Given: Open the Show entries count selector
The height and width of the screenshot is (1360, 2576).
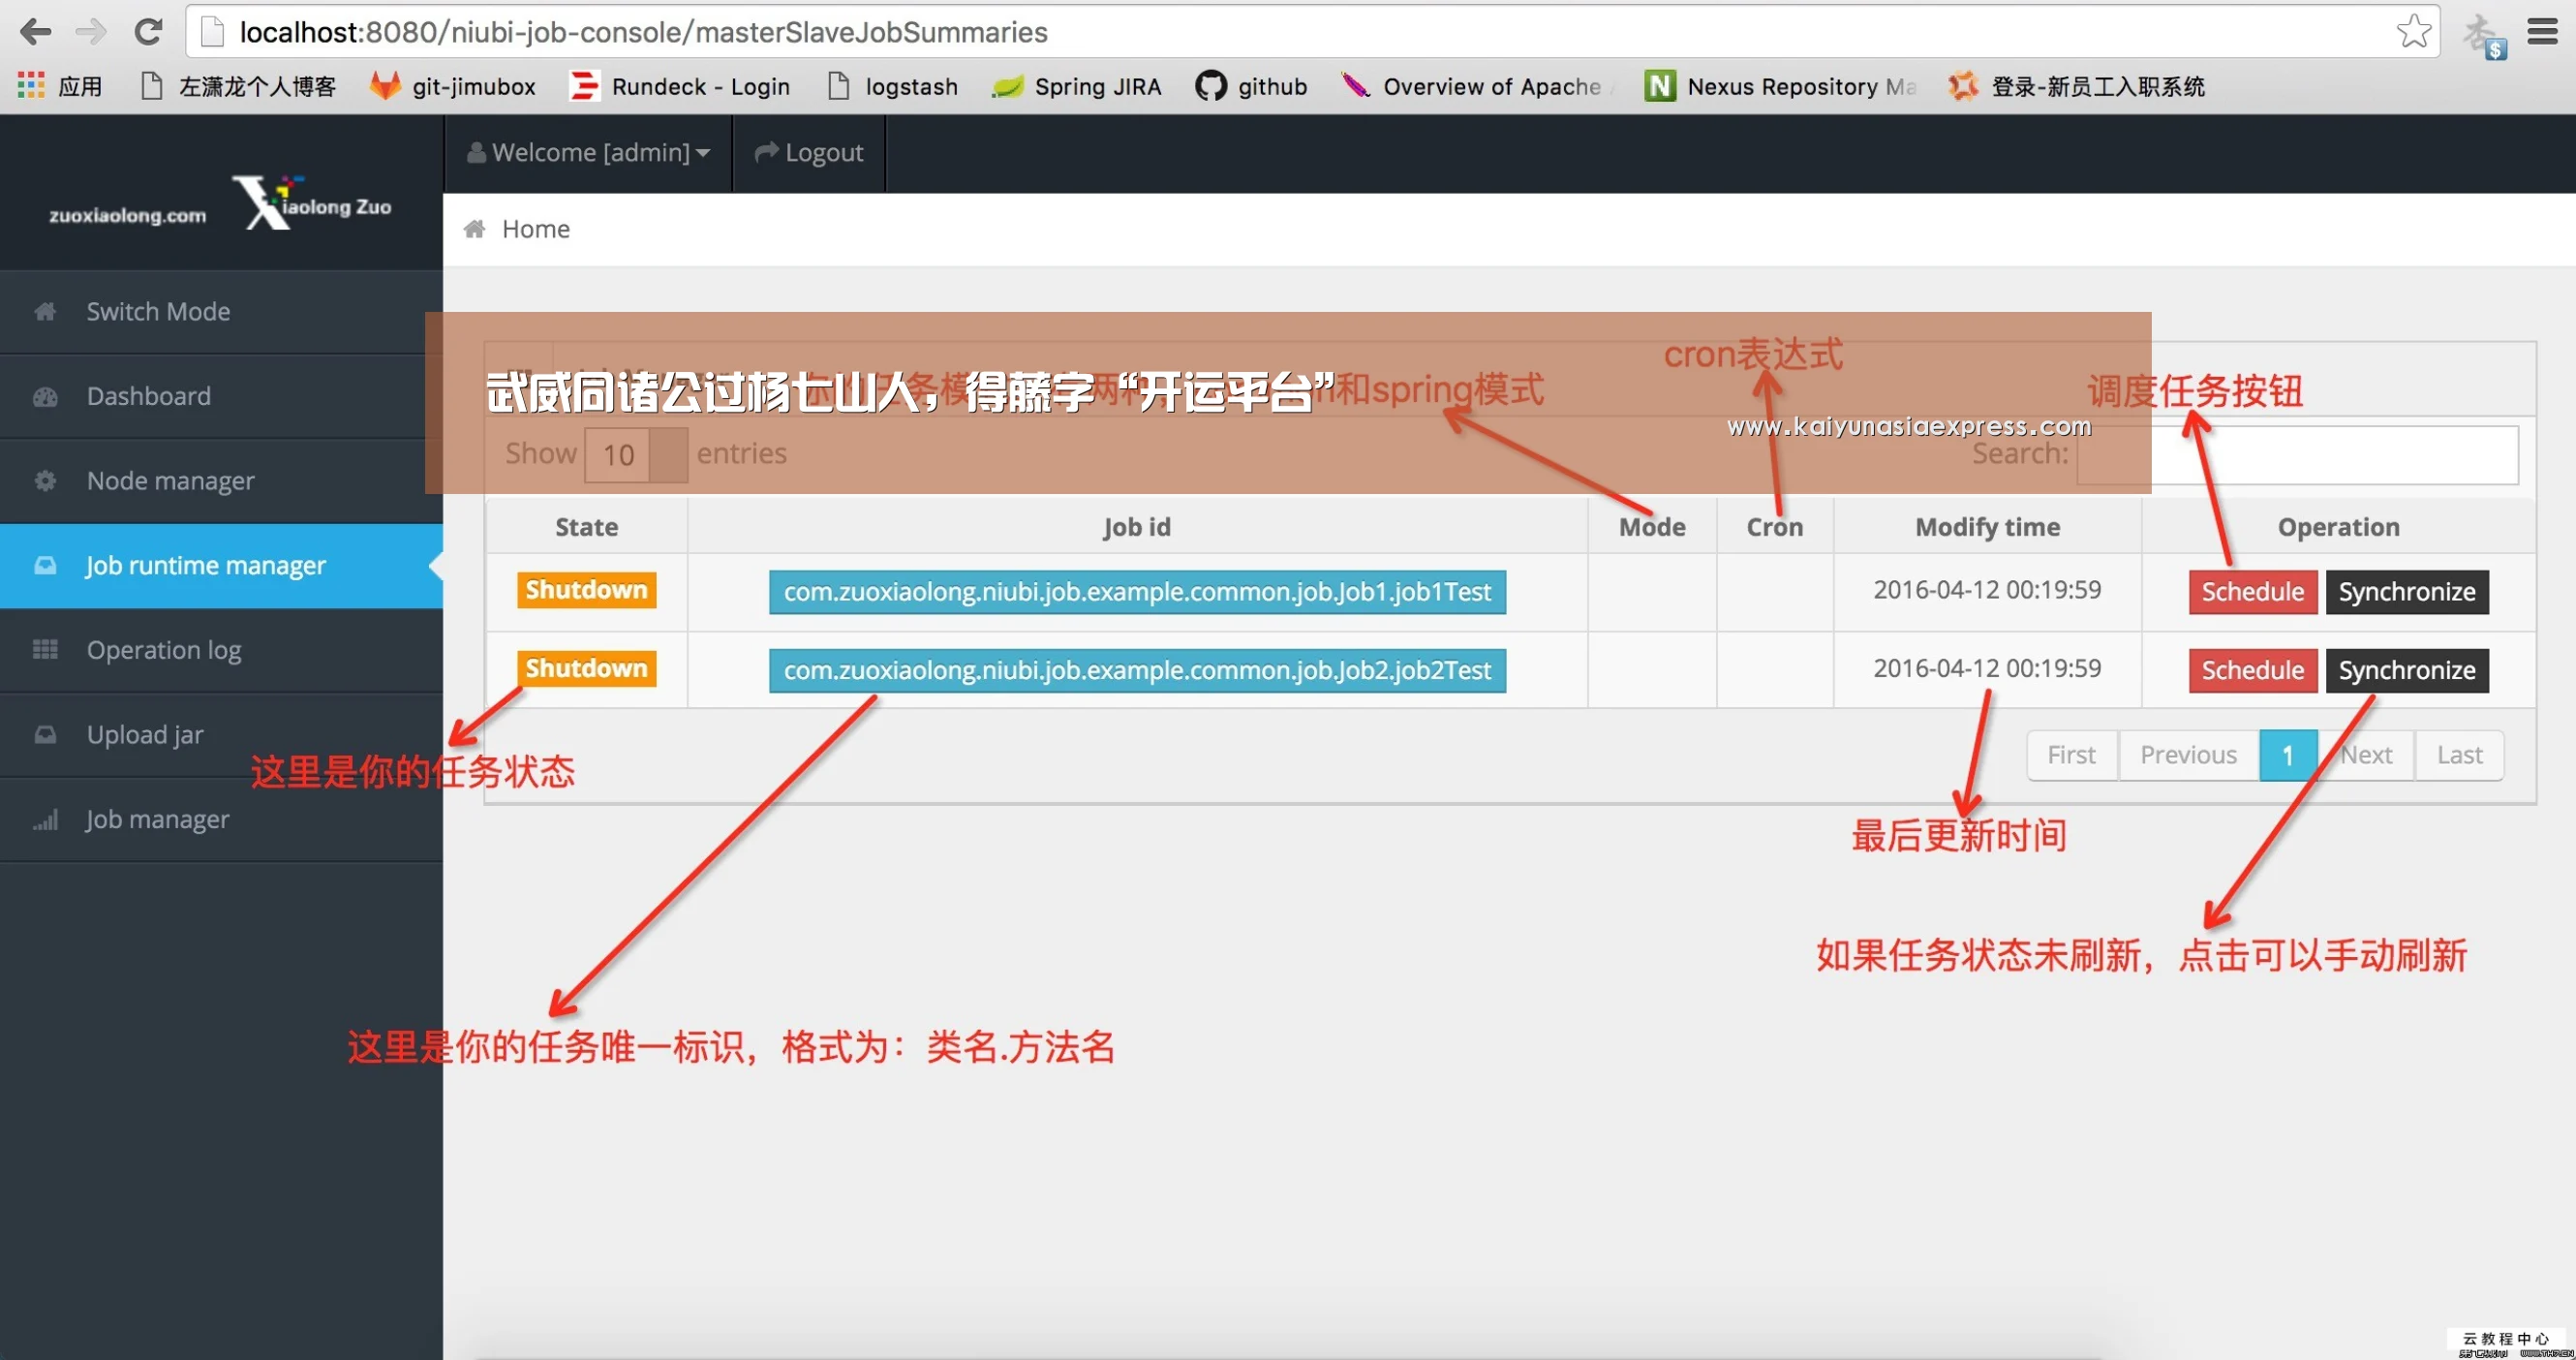Looking at the screenshot, I should 636,454.
